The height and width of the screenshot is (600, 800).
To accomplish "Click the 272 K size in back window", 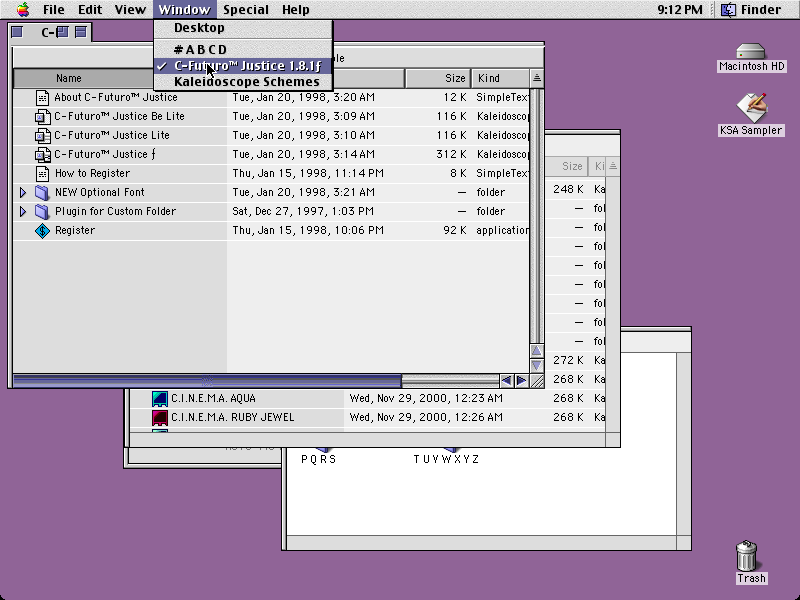I will 568,360.
